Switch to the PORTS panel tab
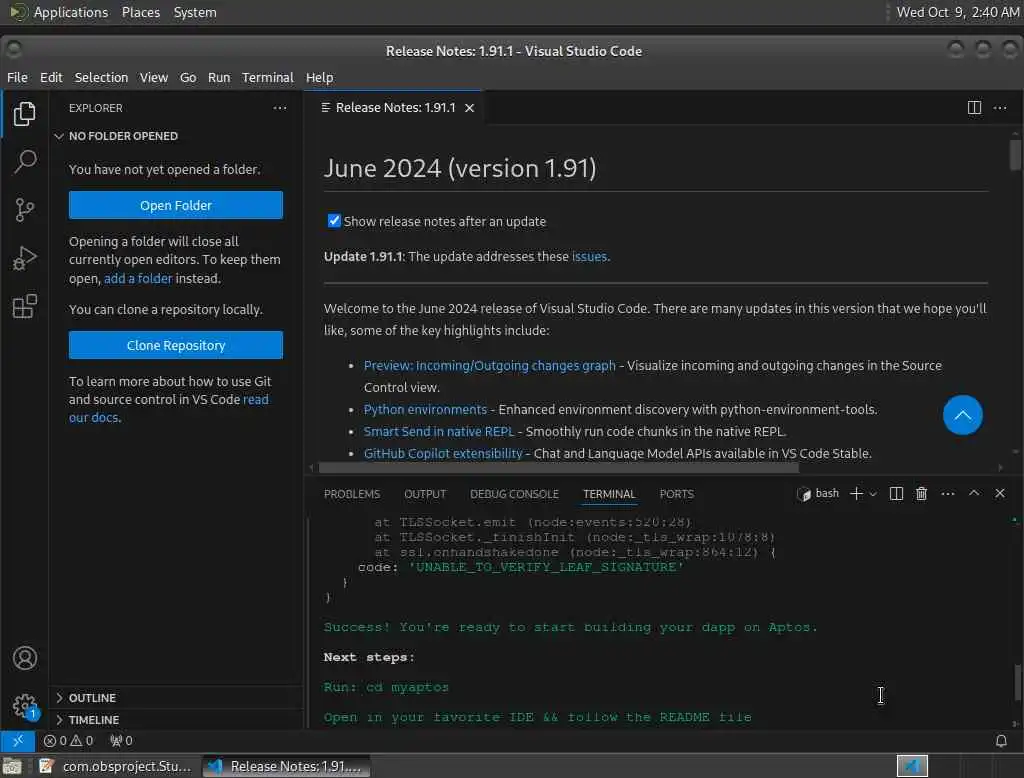This screenshot has height=778, width=1024. point(676,494)
